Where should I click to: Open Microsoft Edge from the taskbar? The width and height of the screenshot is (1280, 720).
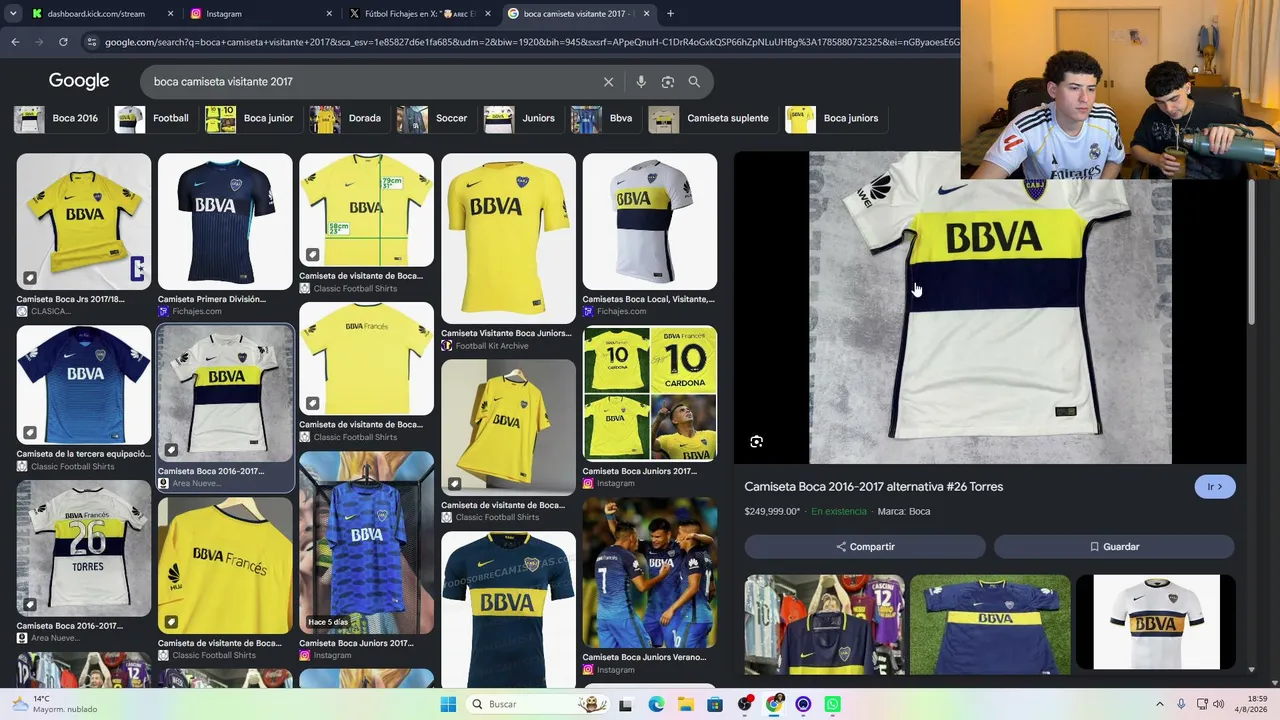click(656, 704)
